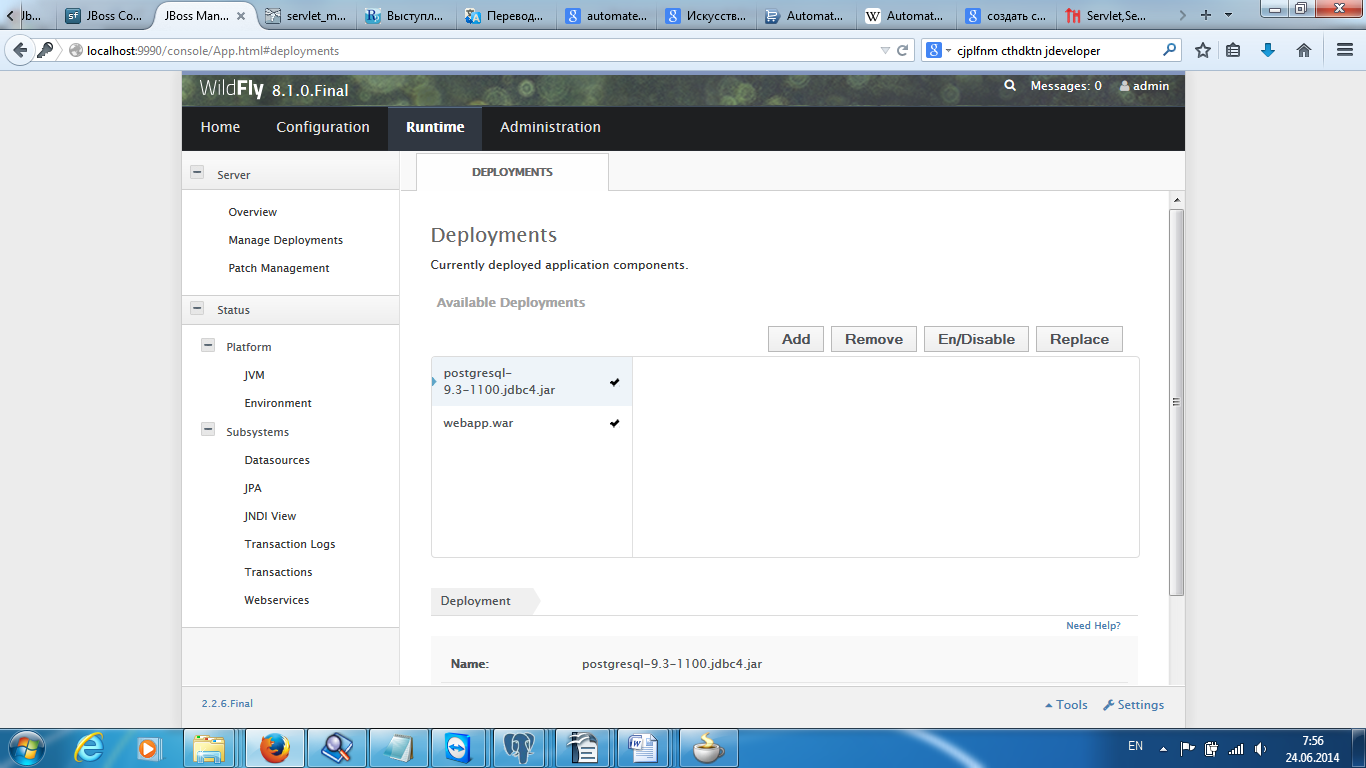Open TeamViewer from the taskbar
Viewport: 1366px width, 768px height.
pos(459,748)
